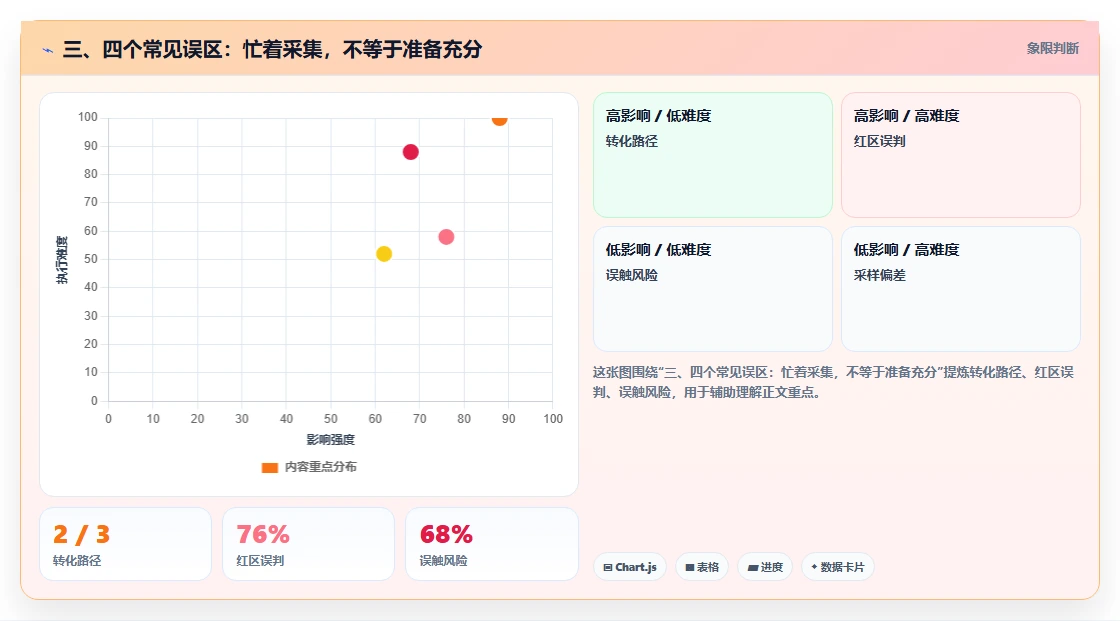The width and height of the screenshot is (1120, 621).
Task: Click the 进度 tag
Action: (765, 567)
